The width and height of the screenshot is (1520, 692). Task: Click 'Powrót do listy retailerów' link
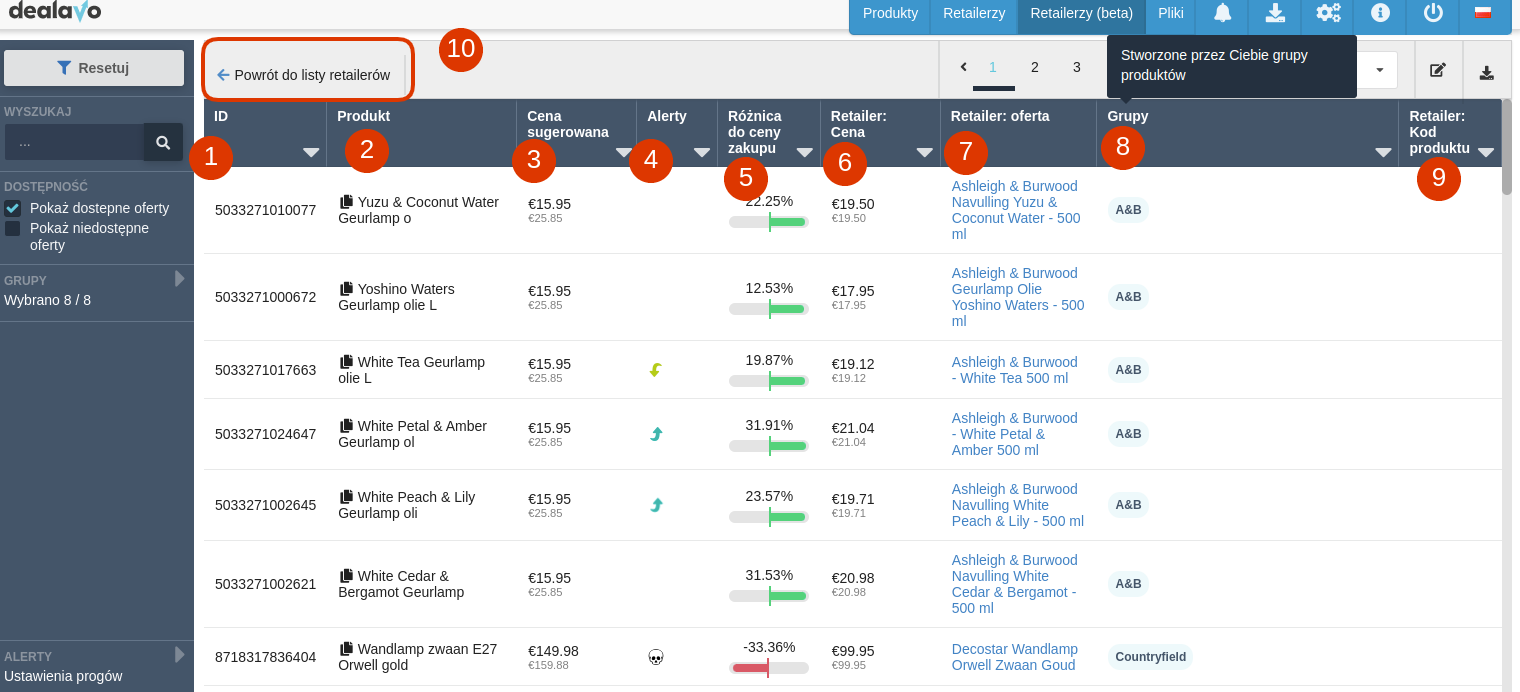tap(303, 75)
